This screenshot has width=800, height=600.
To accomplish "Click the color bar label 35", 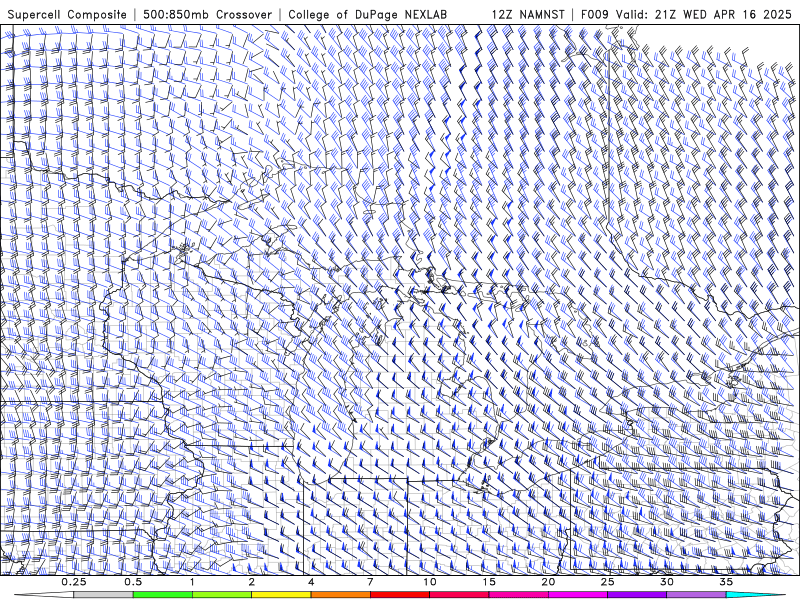I will (726, 582).
